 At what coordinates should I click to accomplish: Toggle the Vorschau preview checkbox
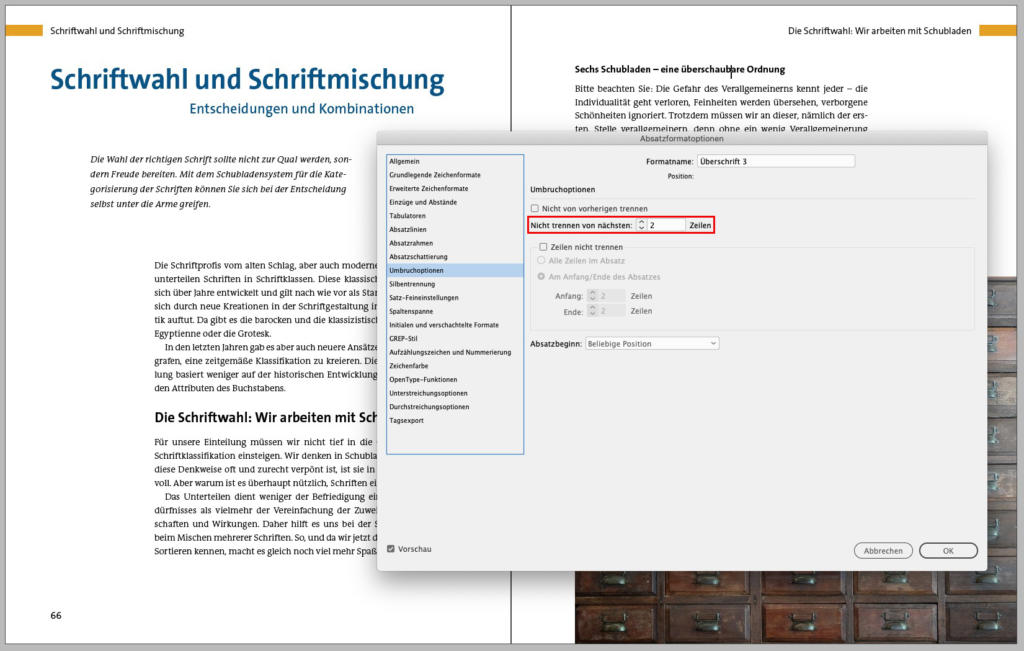[390, 549]
